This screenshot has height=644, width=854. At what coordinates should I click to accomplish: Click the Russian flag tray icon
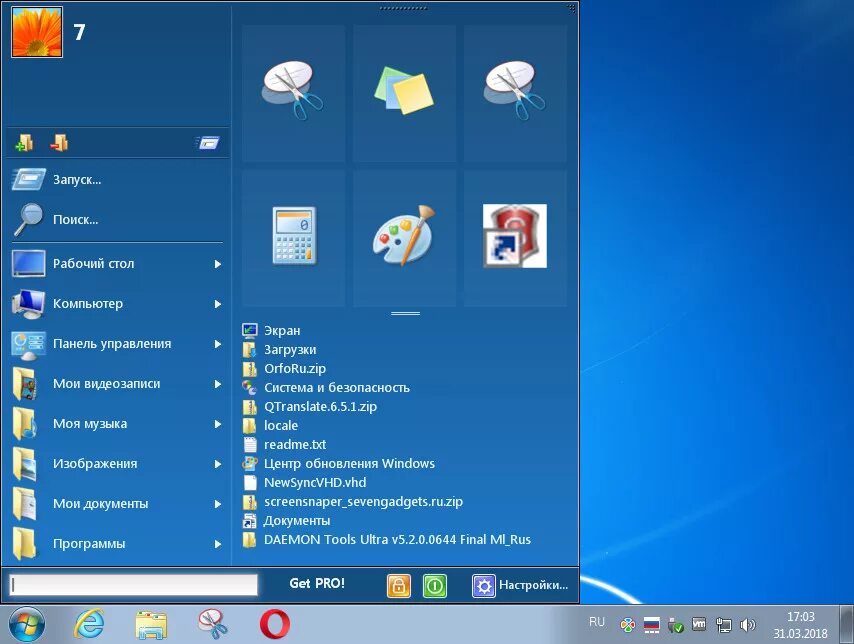(651, 625)
